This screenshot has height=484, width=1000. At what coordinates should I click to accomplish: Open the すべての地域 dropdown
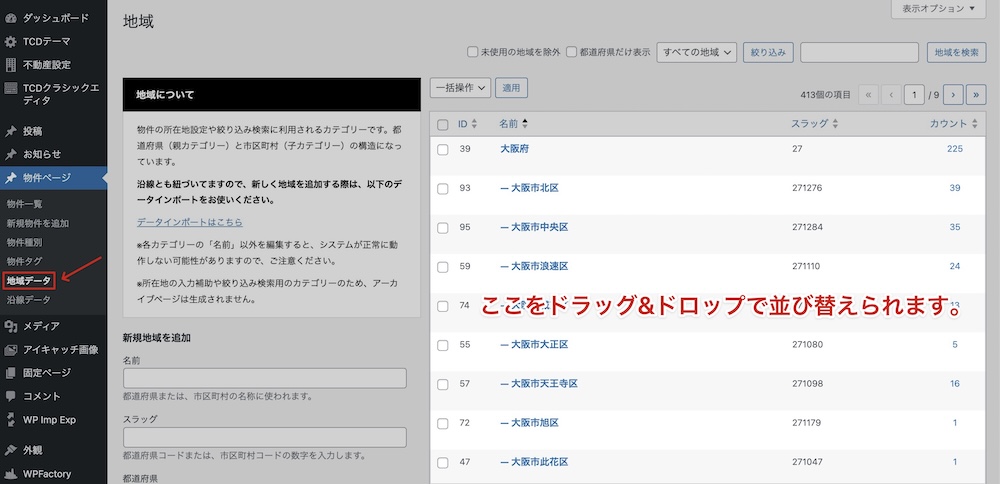tap(696, 52)
